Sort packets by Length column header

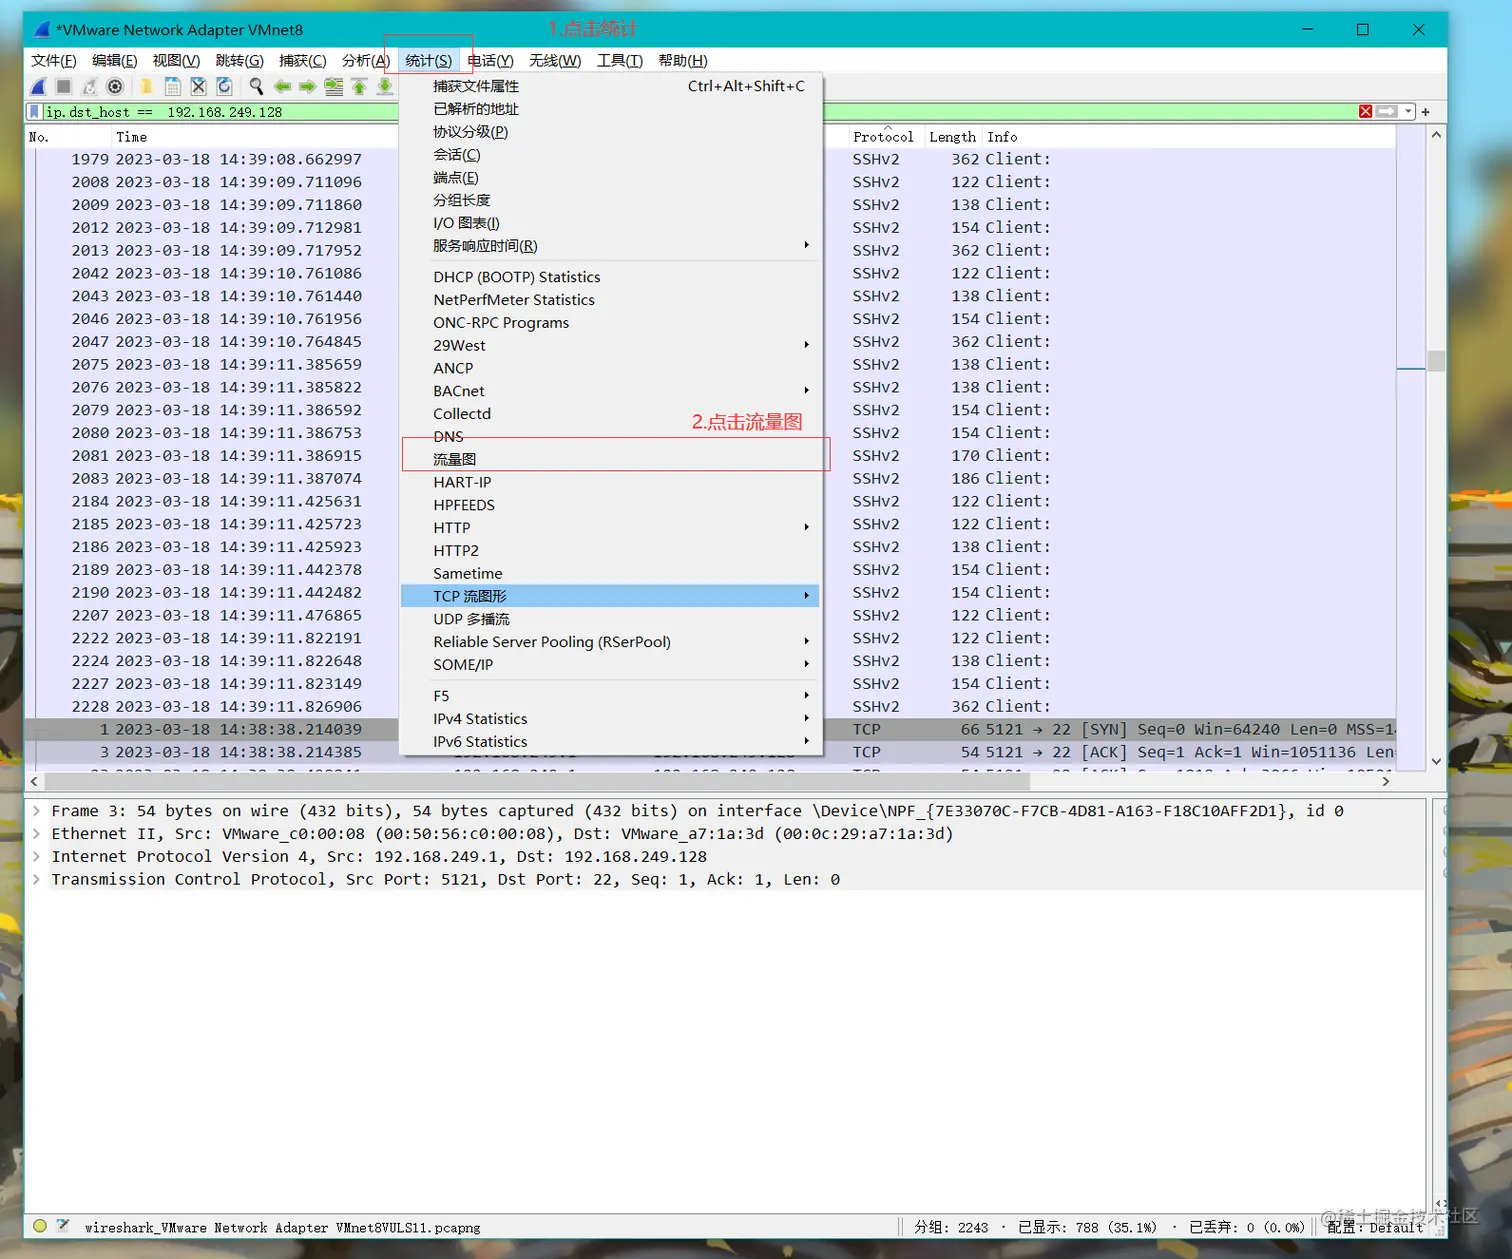tap(952, 137)
